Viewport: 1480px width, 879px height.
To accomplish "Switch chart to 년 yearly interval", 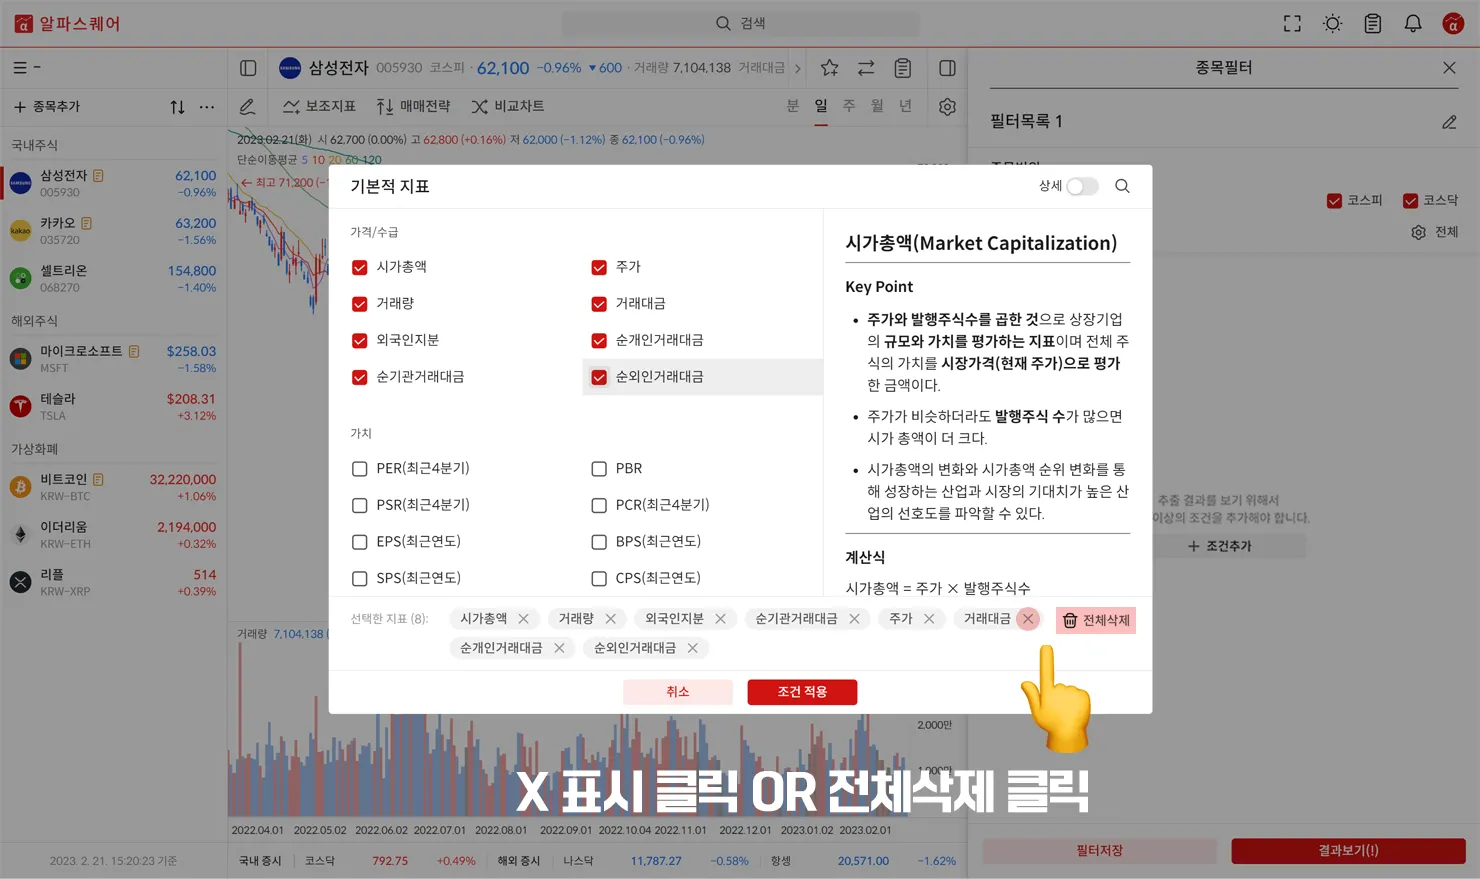I will (x=905, y=106).
